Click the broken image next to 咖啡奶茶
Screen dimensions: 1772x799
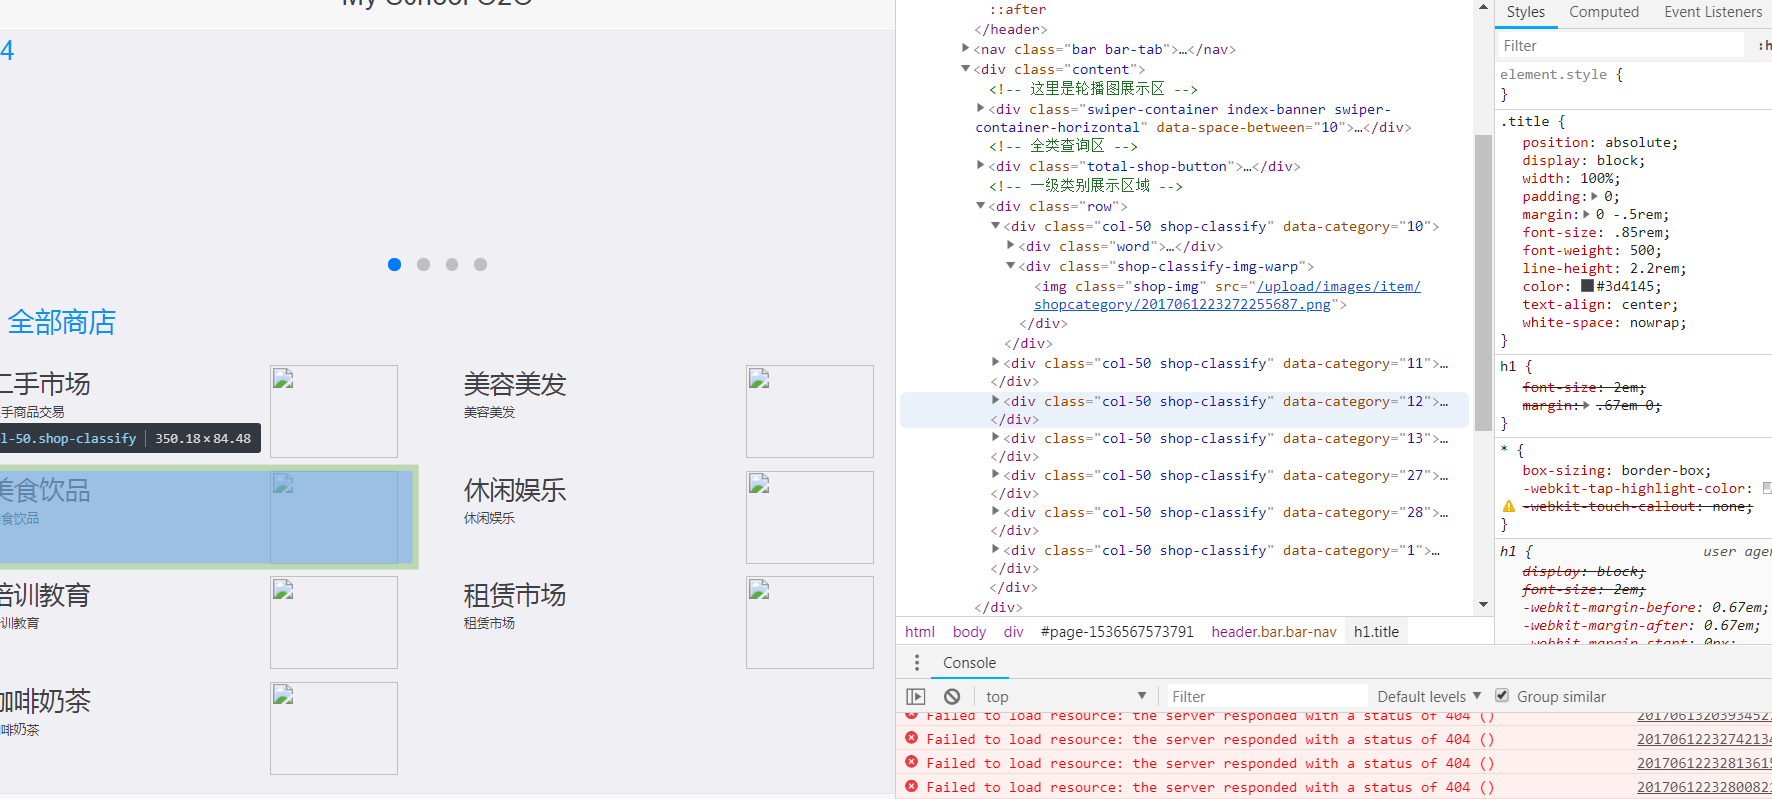tap(334, 728)
